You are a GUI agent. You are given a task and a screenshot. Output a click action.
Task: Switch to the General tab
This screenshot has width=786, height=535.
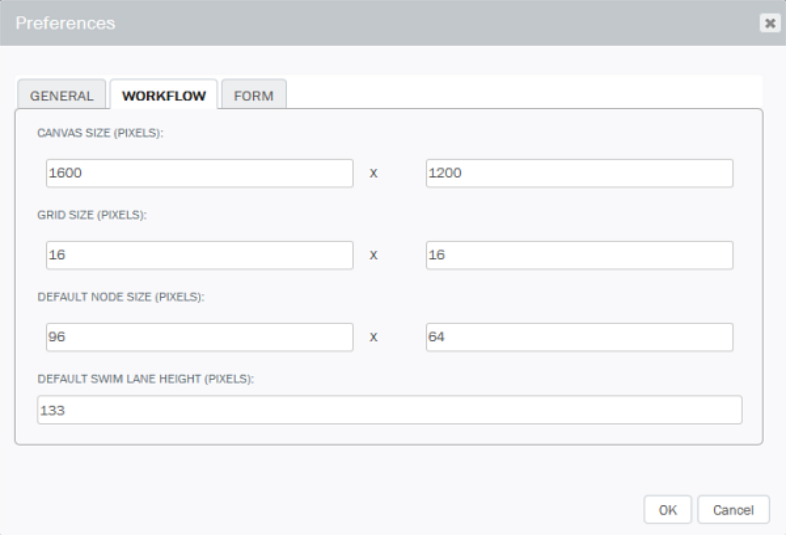click(61, 94)
